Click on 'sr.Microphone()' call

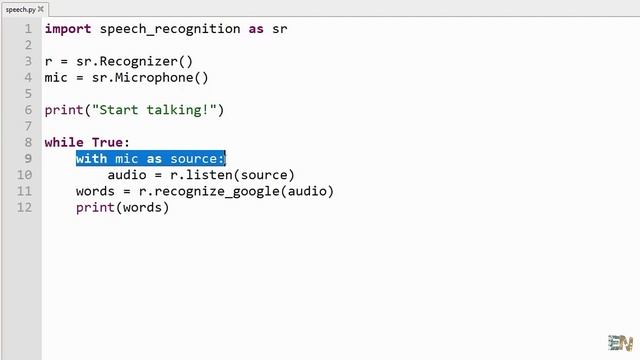(x=150, y=78)
